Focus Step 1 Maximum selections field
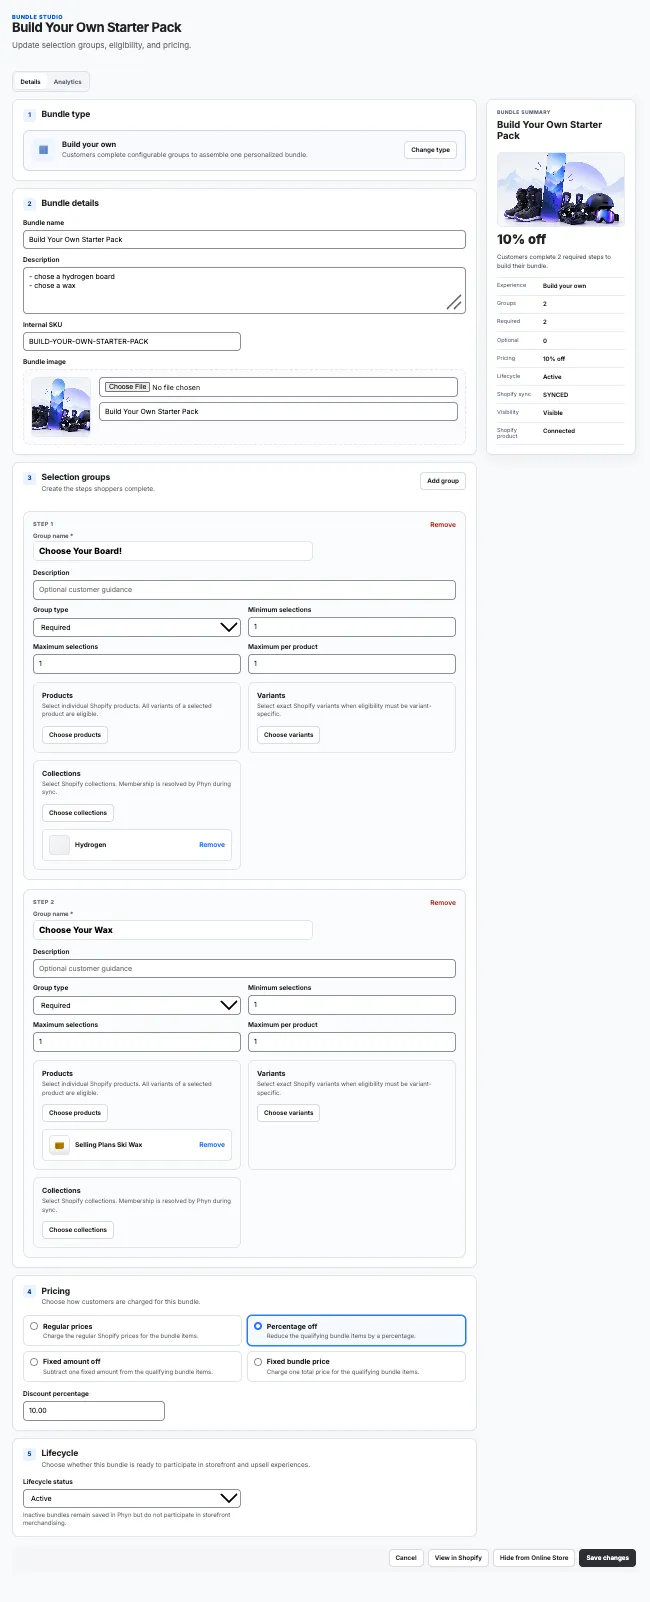Screen dimensions: 650x1602 point(137,664)
